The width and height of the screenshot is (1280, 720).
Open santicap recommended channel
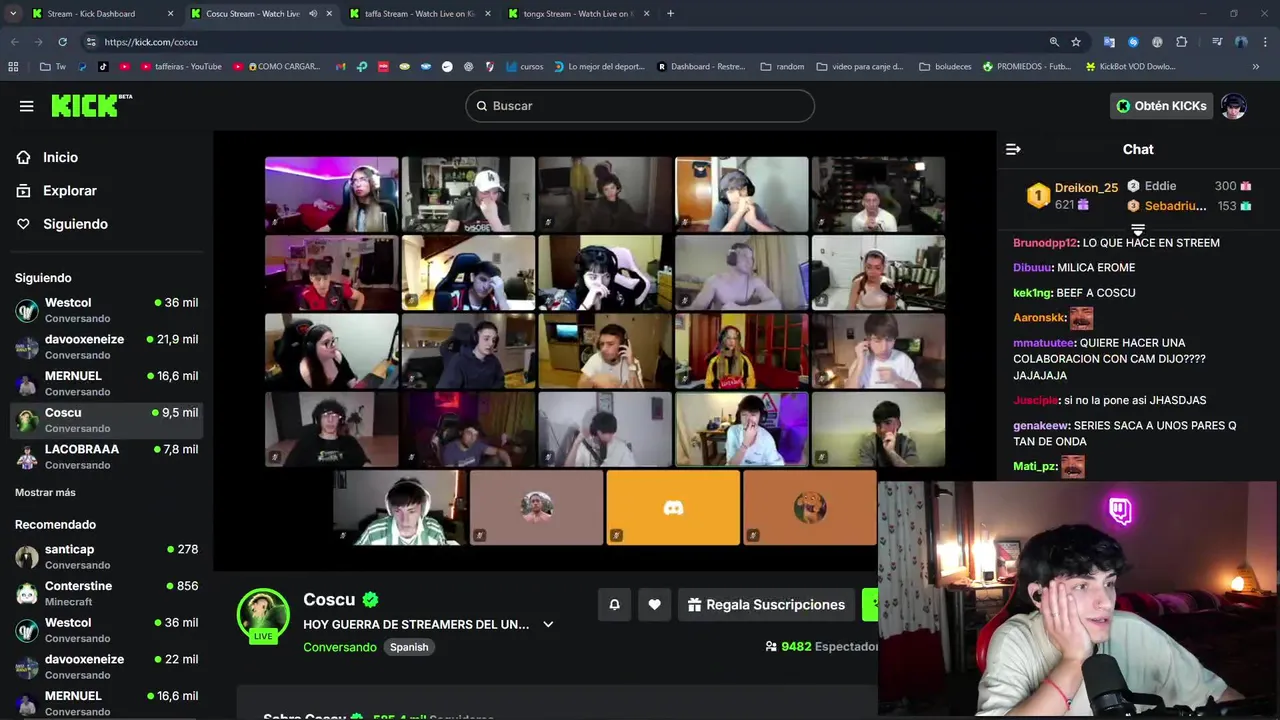pyautogui.click(x=106, y=556)
